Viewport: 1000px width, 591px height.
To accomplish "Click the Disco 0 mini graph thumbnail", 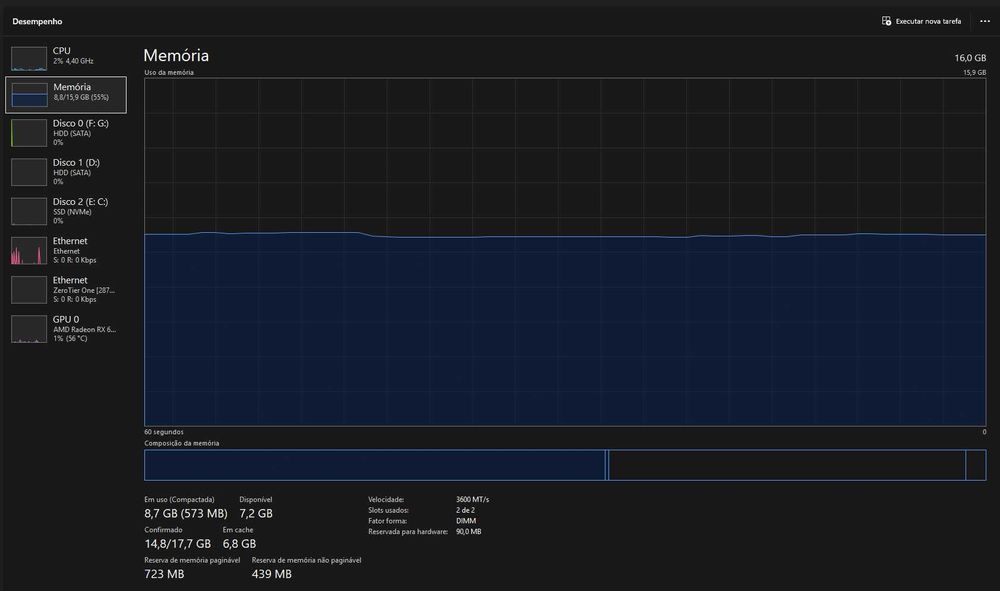I will 29,133.
